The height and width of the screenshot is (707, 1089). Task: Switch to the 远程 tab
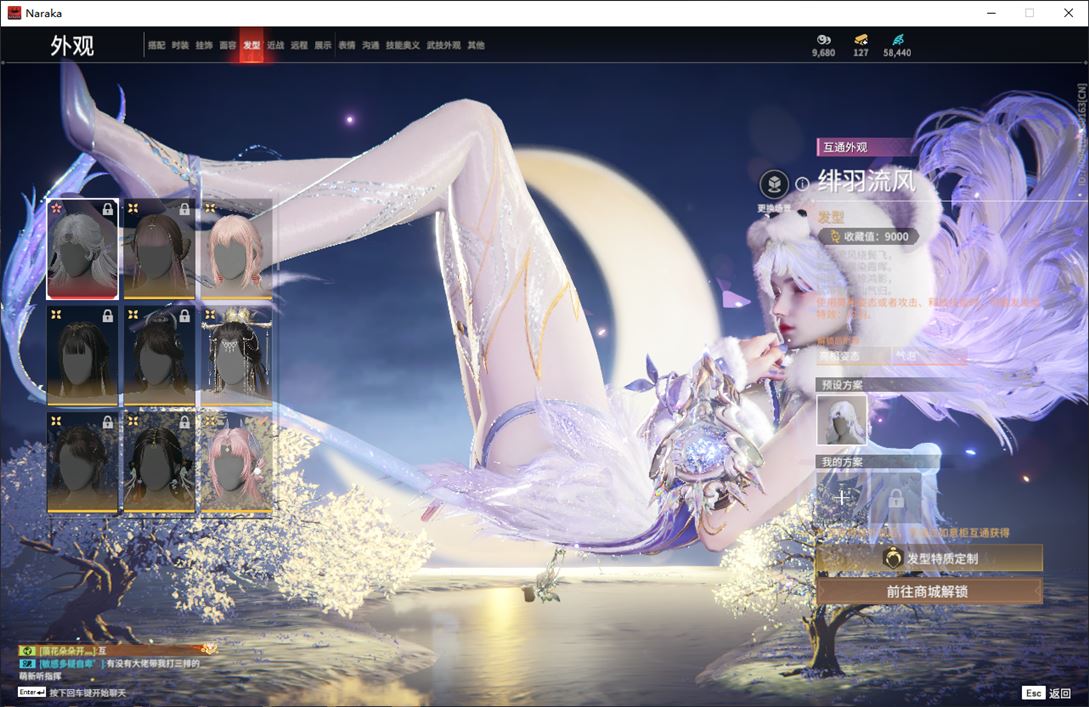299,45
